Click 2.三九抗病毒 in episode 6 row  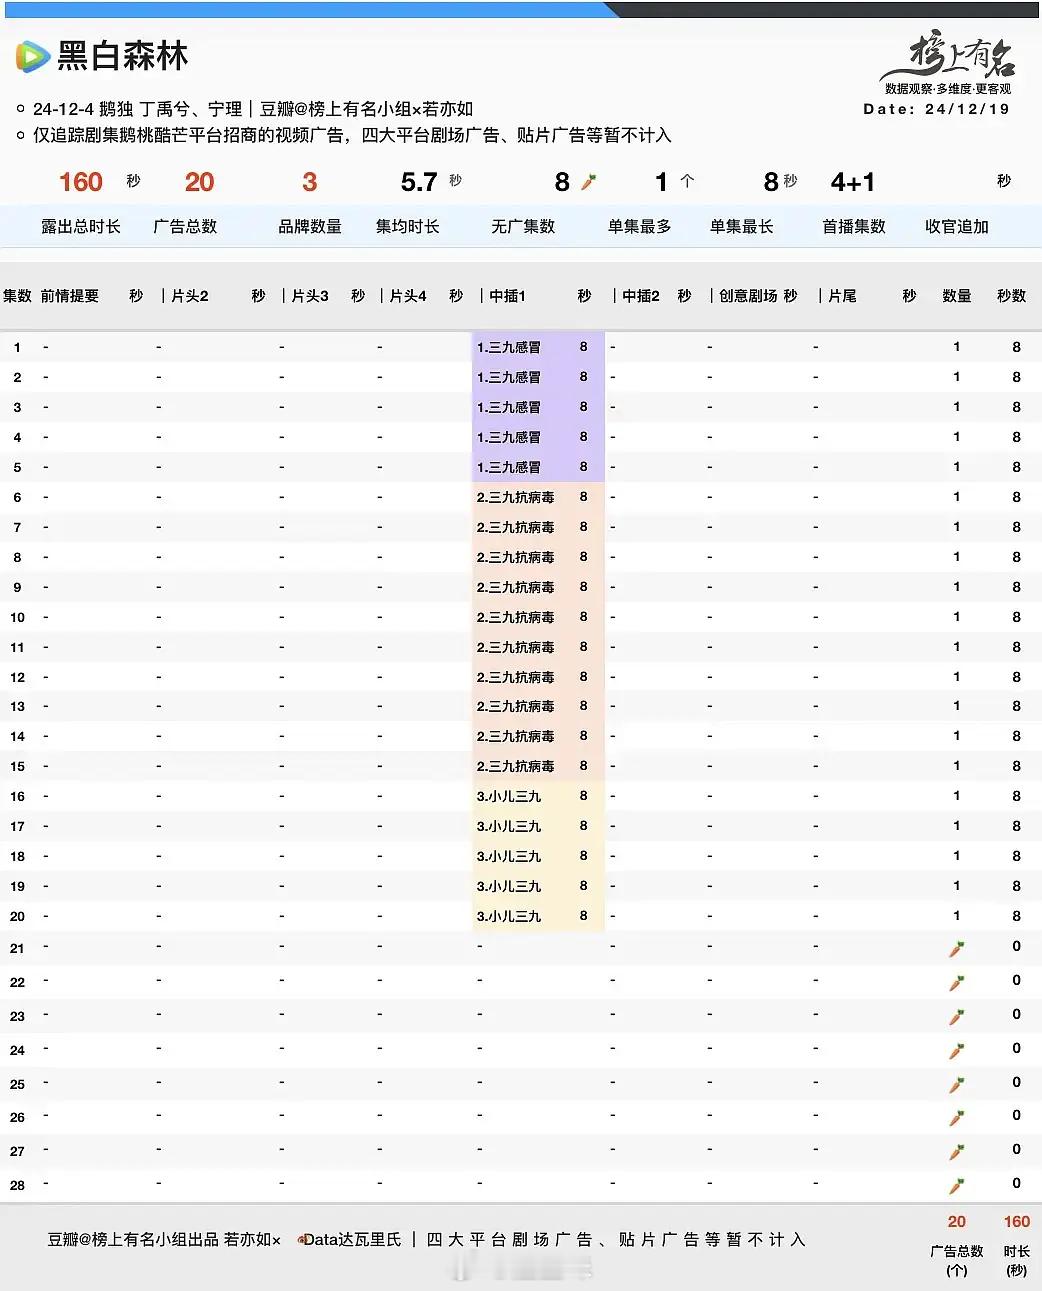pos(516,498)
